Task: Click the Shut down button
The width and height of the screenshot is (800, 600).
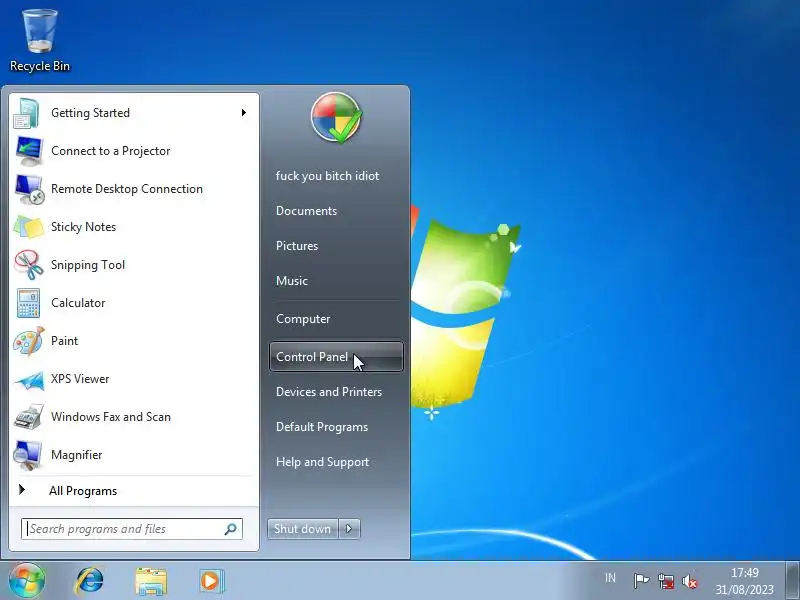Action: point(303,529)
